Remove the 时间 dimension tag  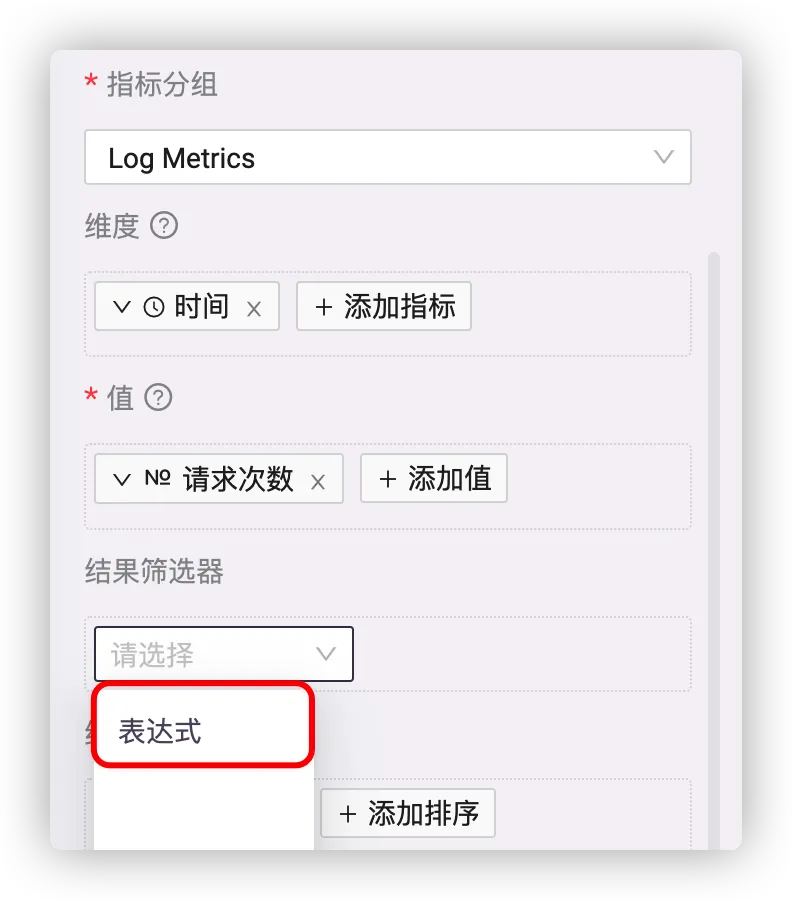(x=254, y=309)
